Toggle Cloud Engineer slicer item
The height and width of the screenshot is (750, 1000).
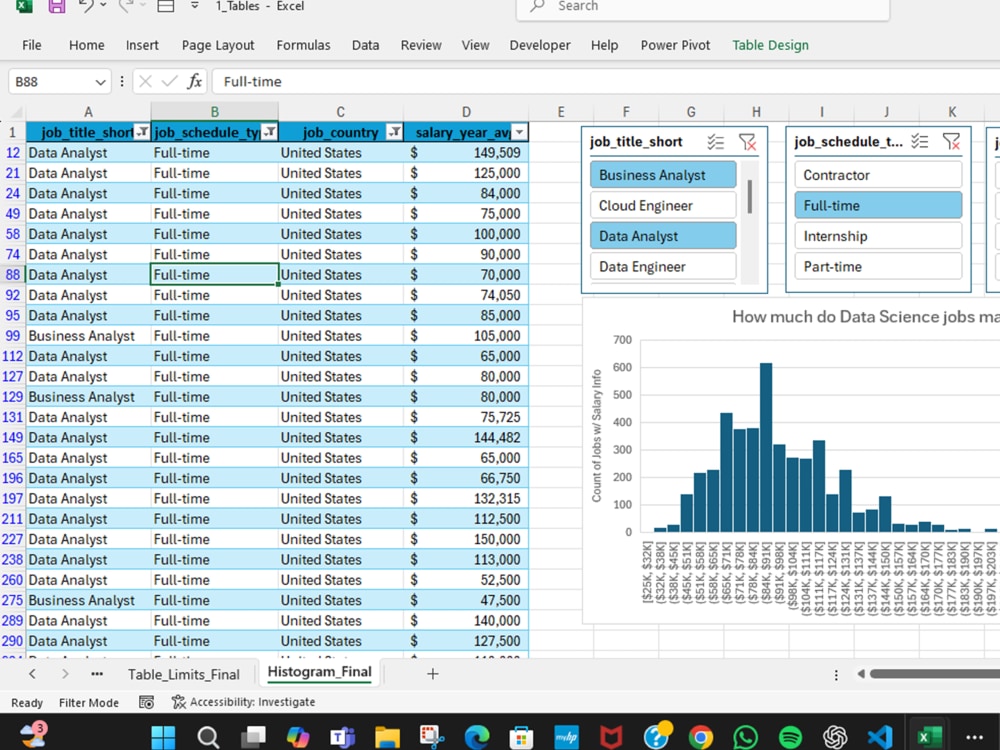(x=663, y=205)
